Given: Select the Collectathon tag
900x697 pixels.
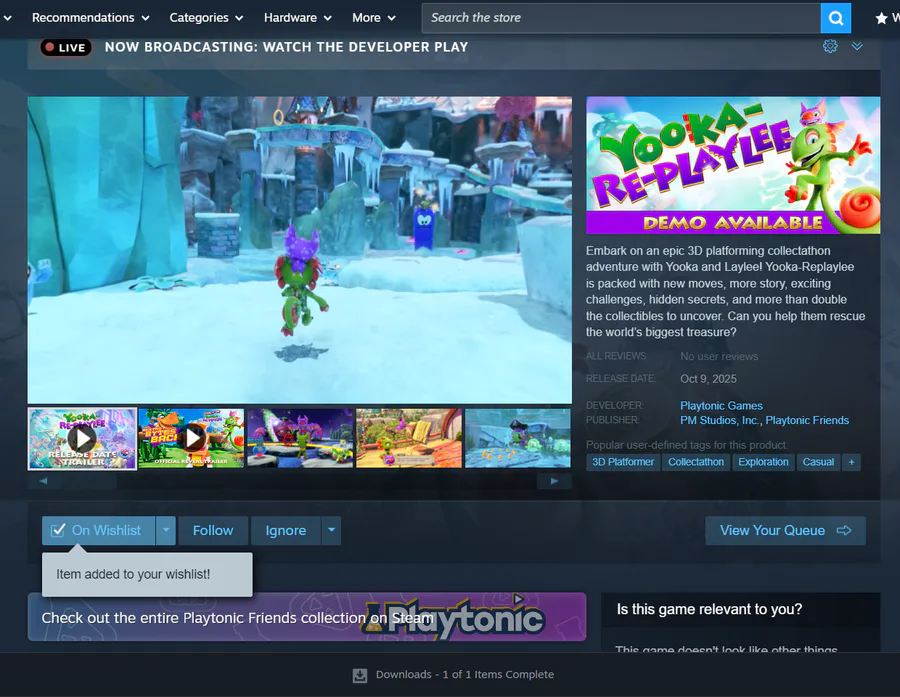Looking at the screenshot, I should [x=696, y=462].
